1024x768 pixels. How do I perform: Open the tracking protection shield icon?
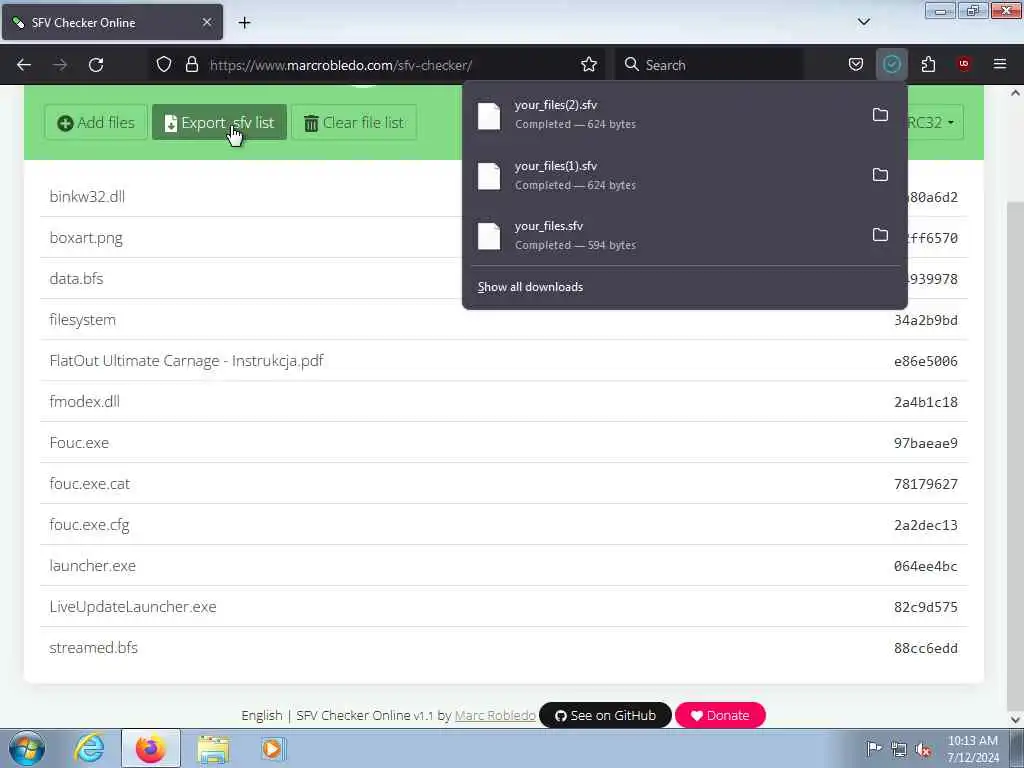(164, 65)
